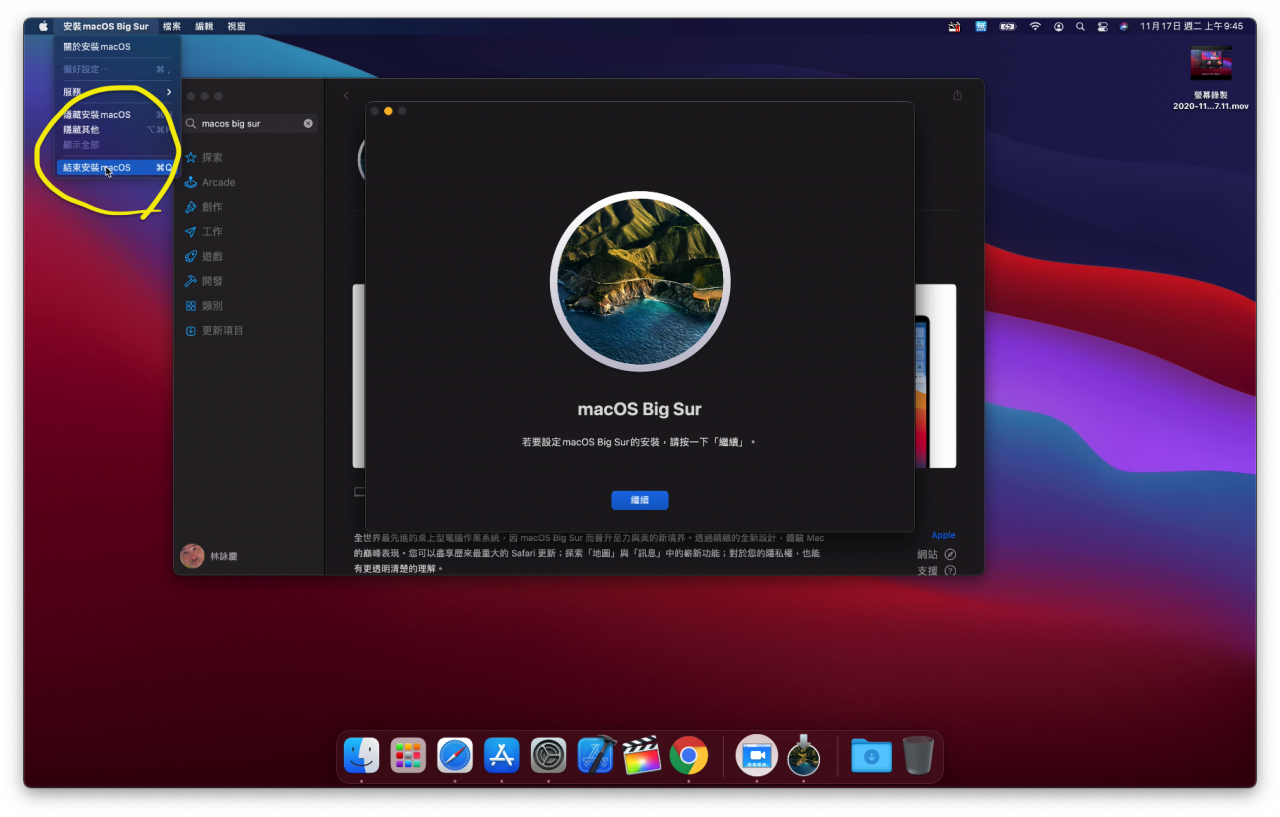Expand the 服務 submenu
1280x817 pixels.
point(117,92)
